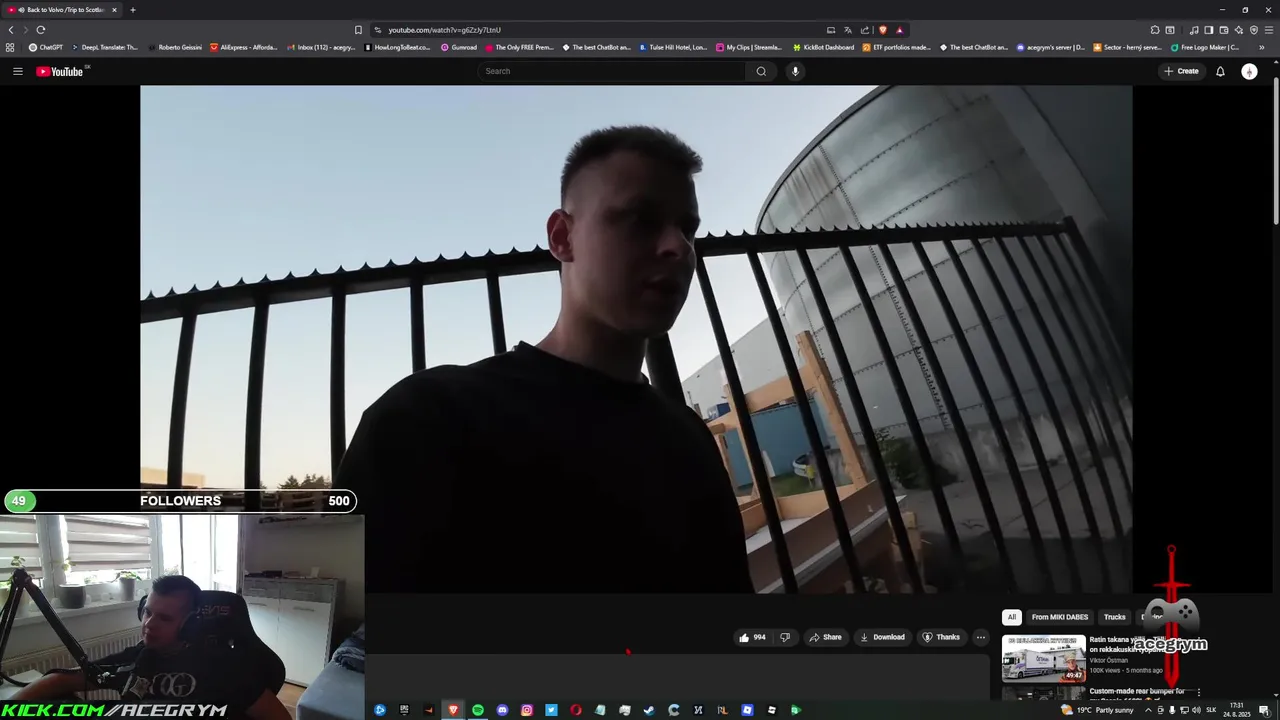Open the YouTube account avatar menu

tap(1249, 71)
